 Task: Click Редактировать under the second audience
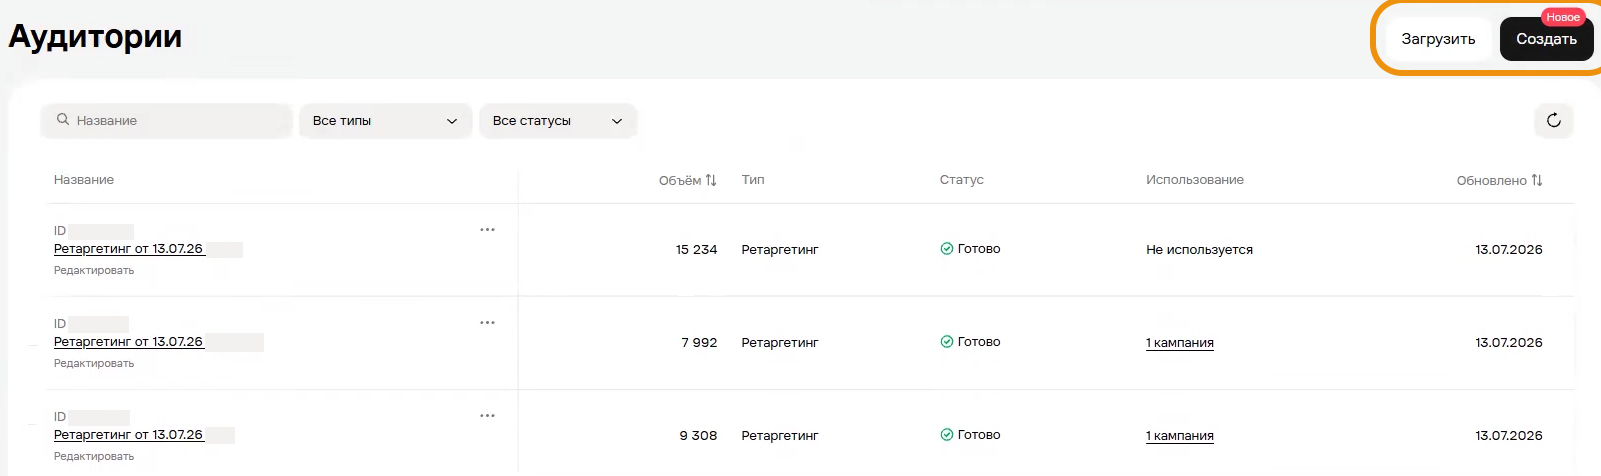point(94,363)
